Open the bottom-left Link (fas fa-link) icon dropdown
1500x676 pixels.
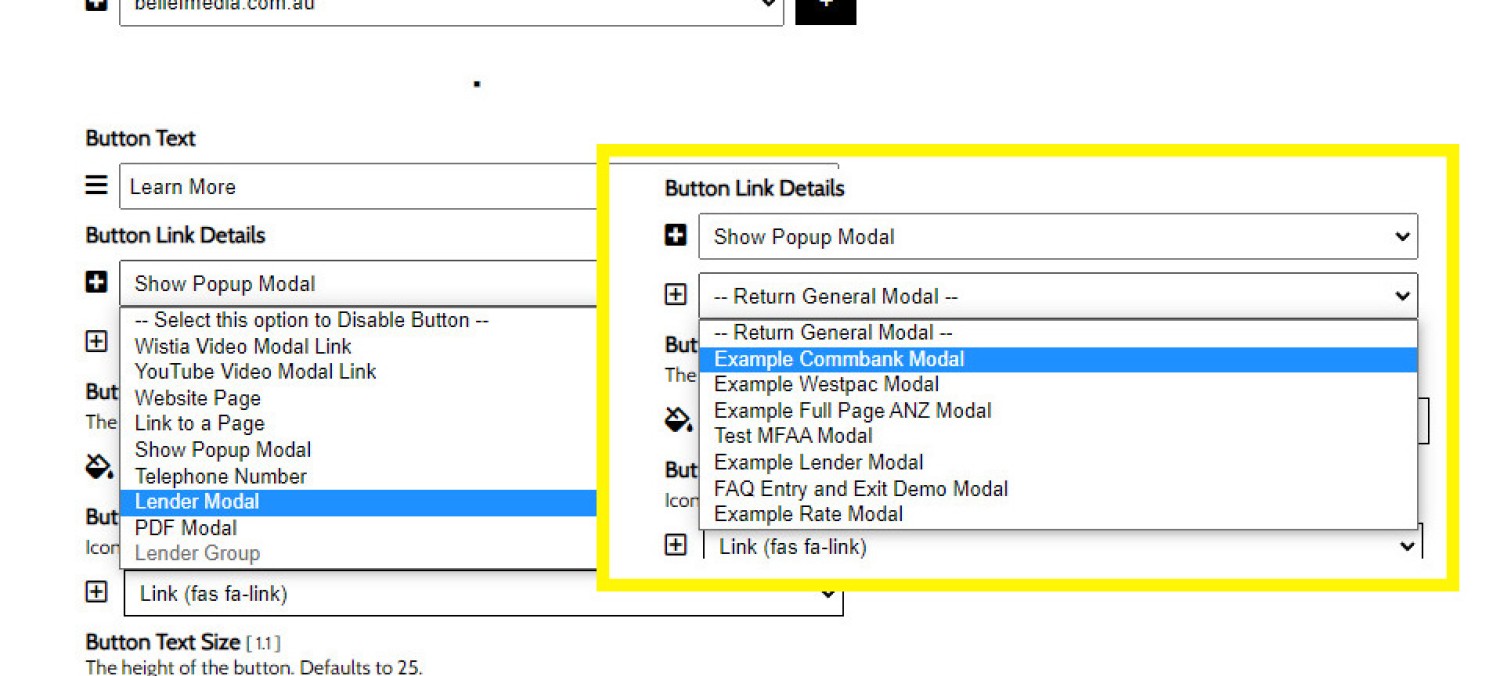click(483, 594)
